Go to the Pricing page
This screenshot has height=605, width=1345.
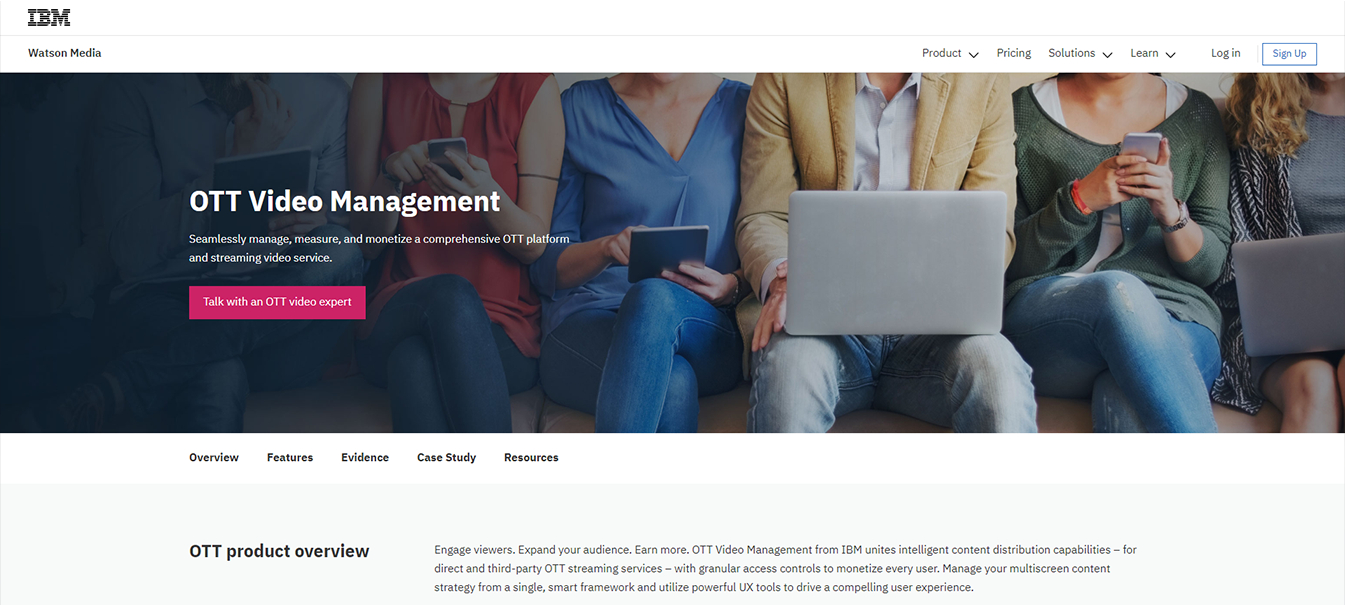click(x=1014, y=53)
